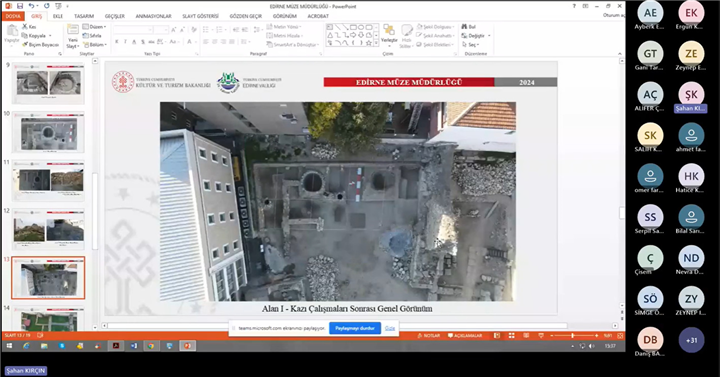Viewport: 720px width, 377px height.
Task: Click the Yeni Slayt new slide icon
Action: [73, 30]
